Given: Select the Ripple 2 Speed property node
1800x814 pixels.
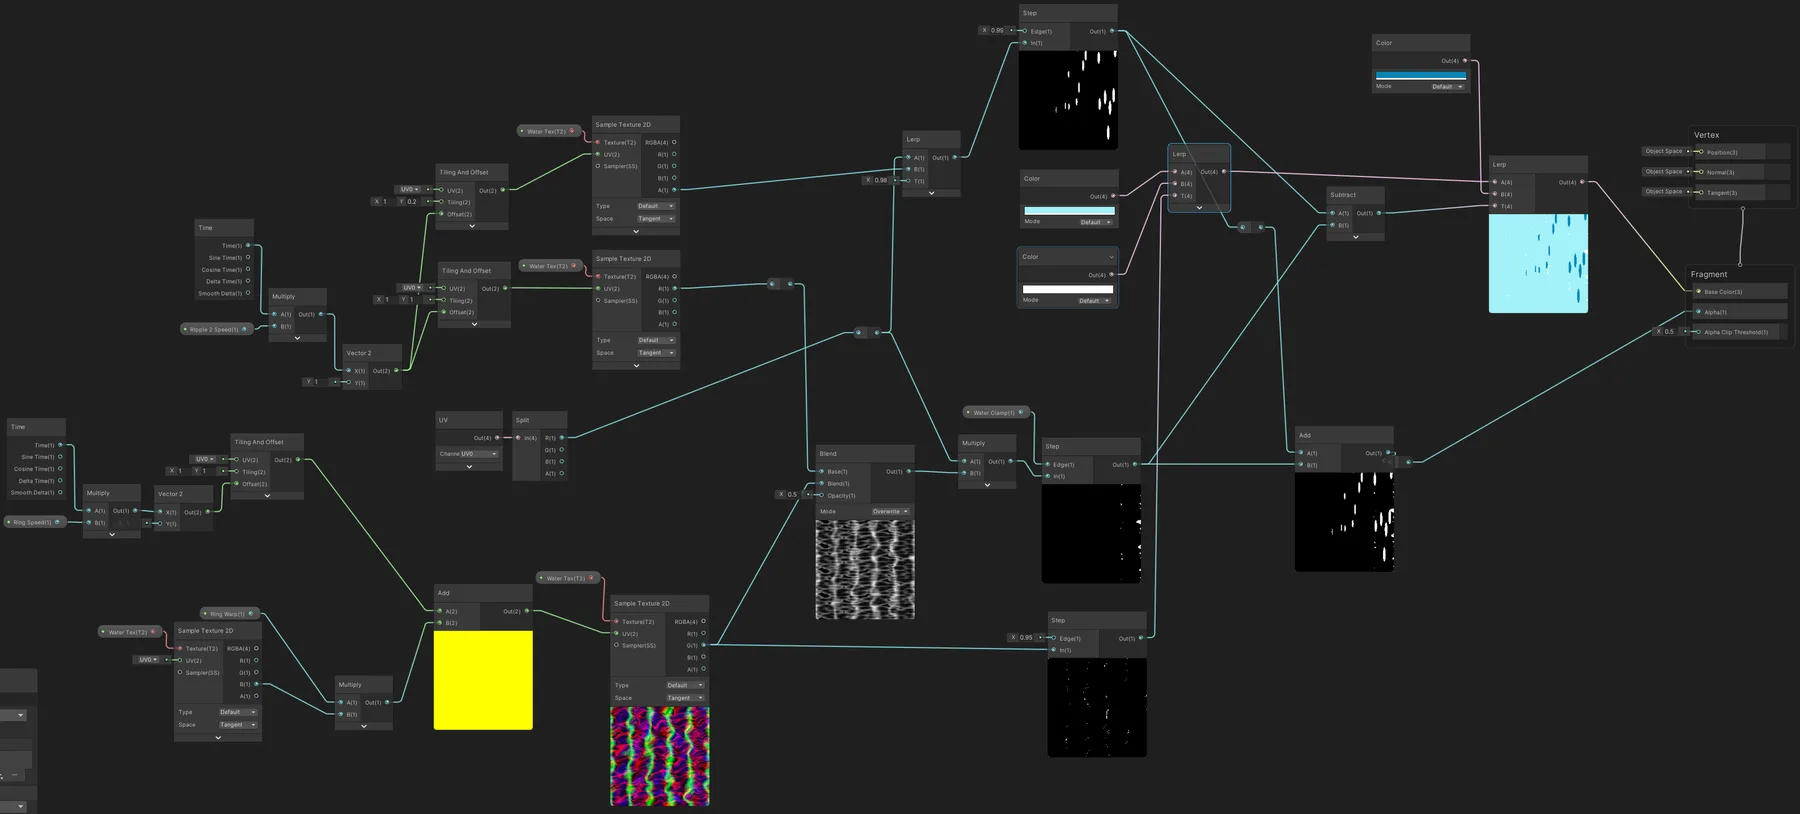Looking at the screenshot, I should [x=214, y=329].
